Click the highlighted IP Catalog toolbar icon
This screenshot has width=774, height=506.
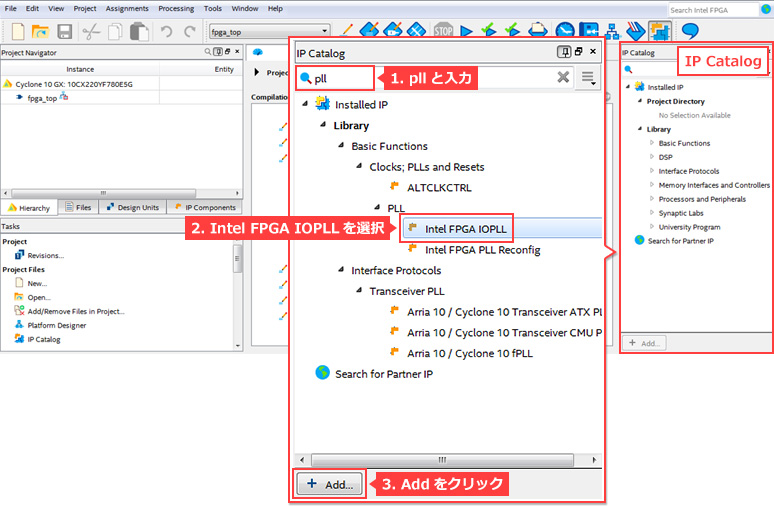[x=659, y=31]
